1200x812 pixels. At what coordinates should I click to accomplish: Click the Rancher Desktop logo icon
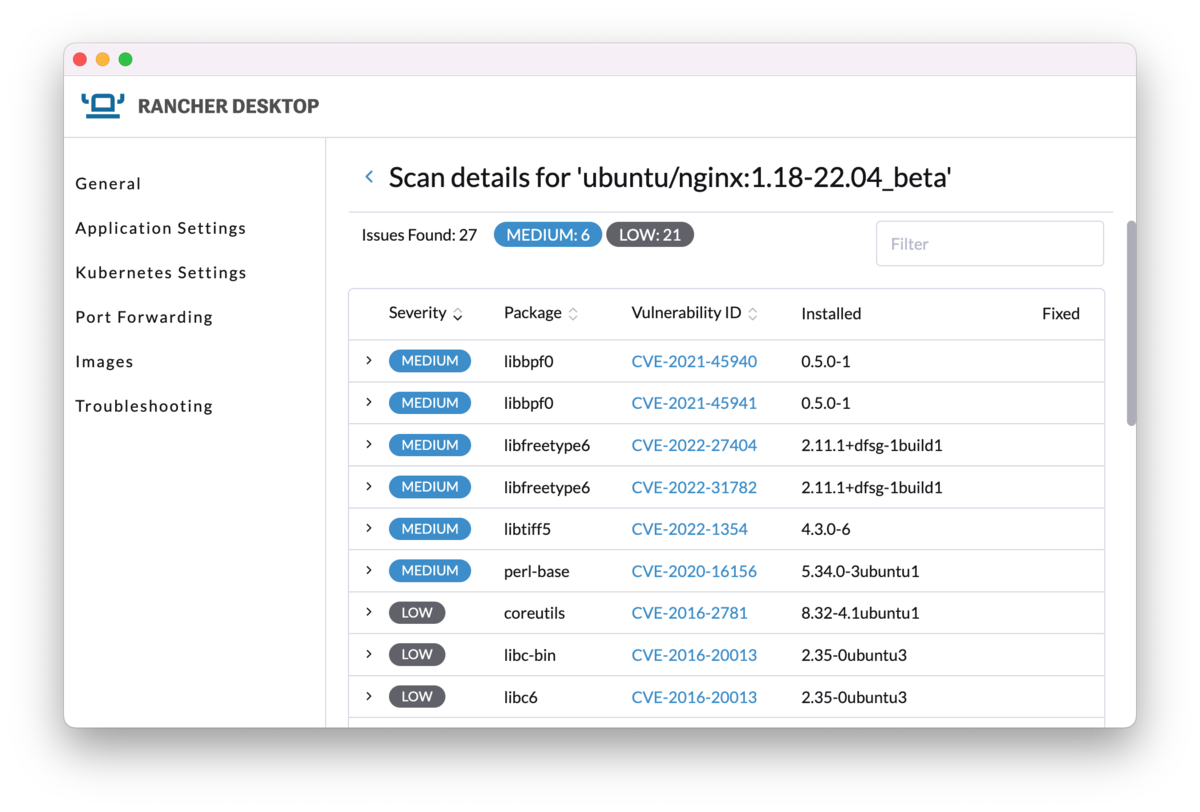[102, 105]
